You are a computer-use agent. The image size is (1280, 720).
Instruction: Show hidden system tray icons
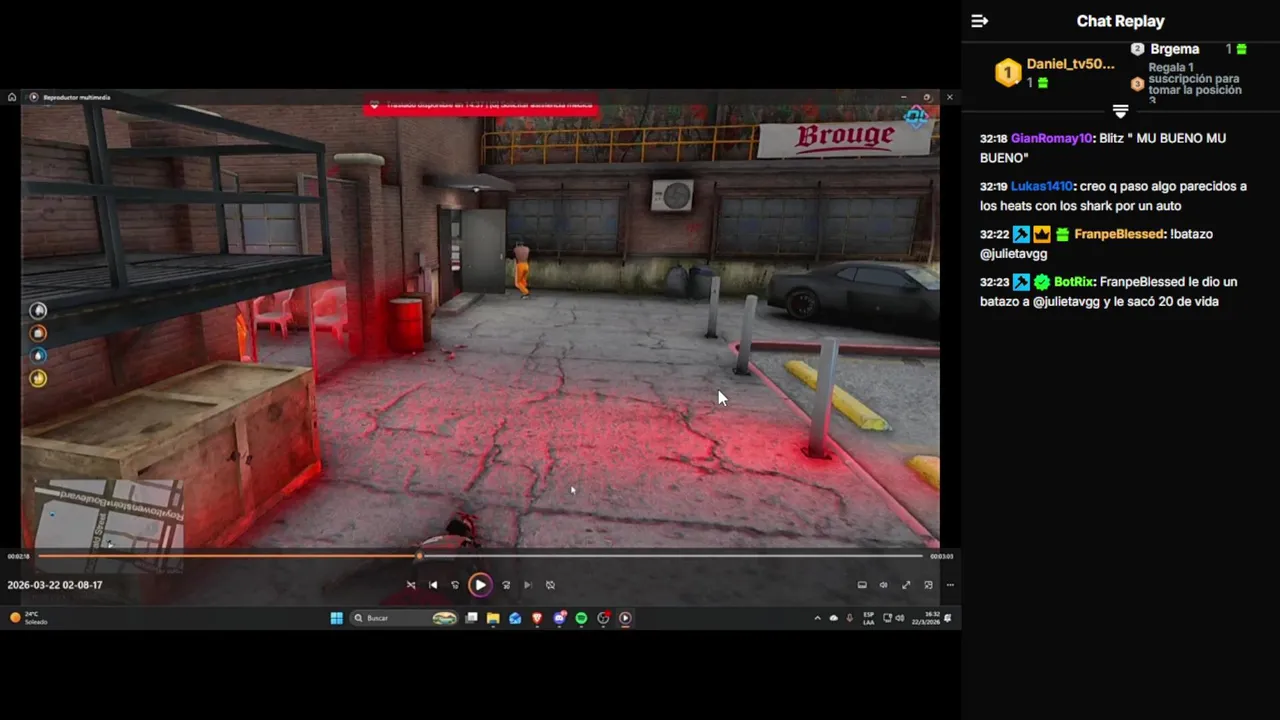(818, 618)
